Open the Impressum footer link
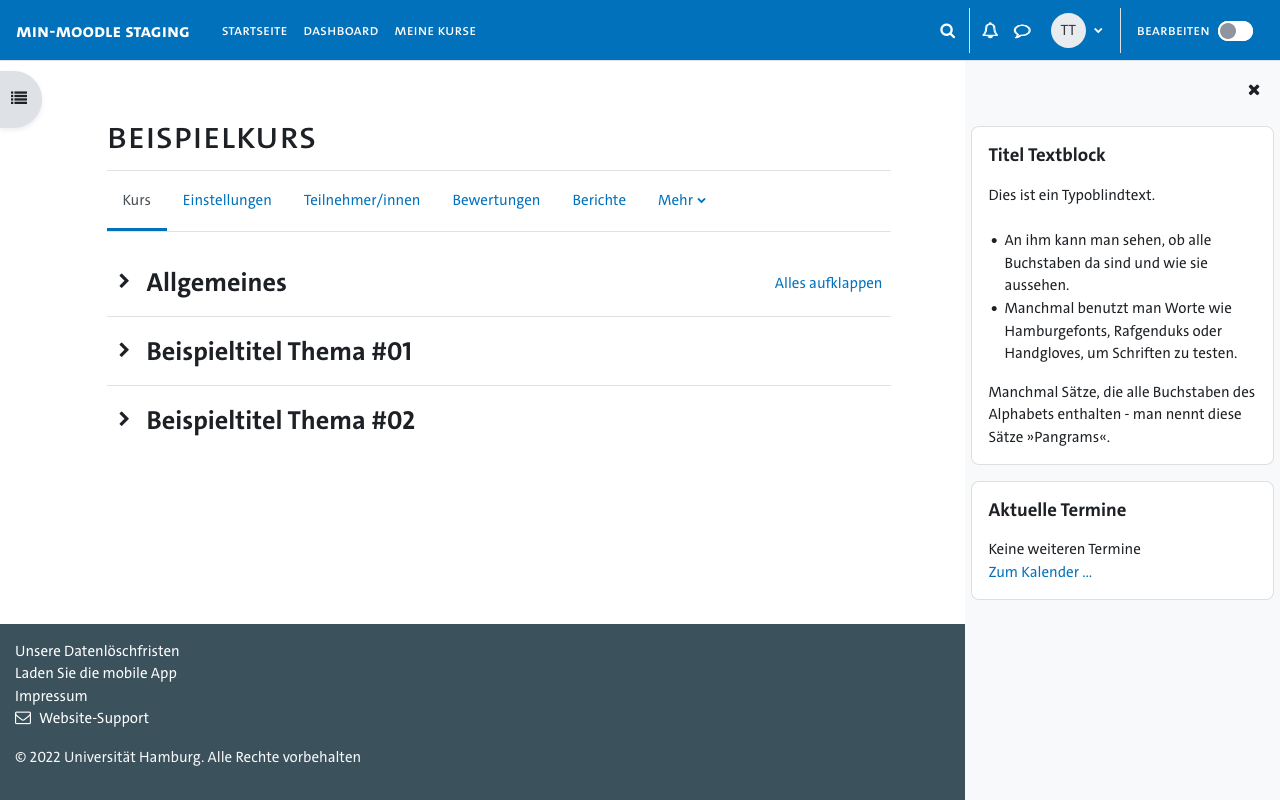This screenshot has width=1280, height=800. coord(51,696)
